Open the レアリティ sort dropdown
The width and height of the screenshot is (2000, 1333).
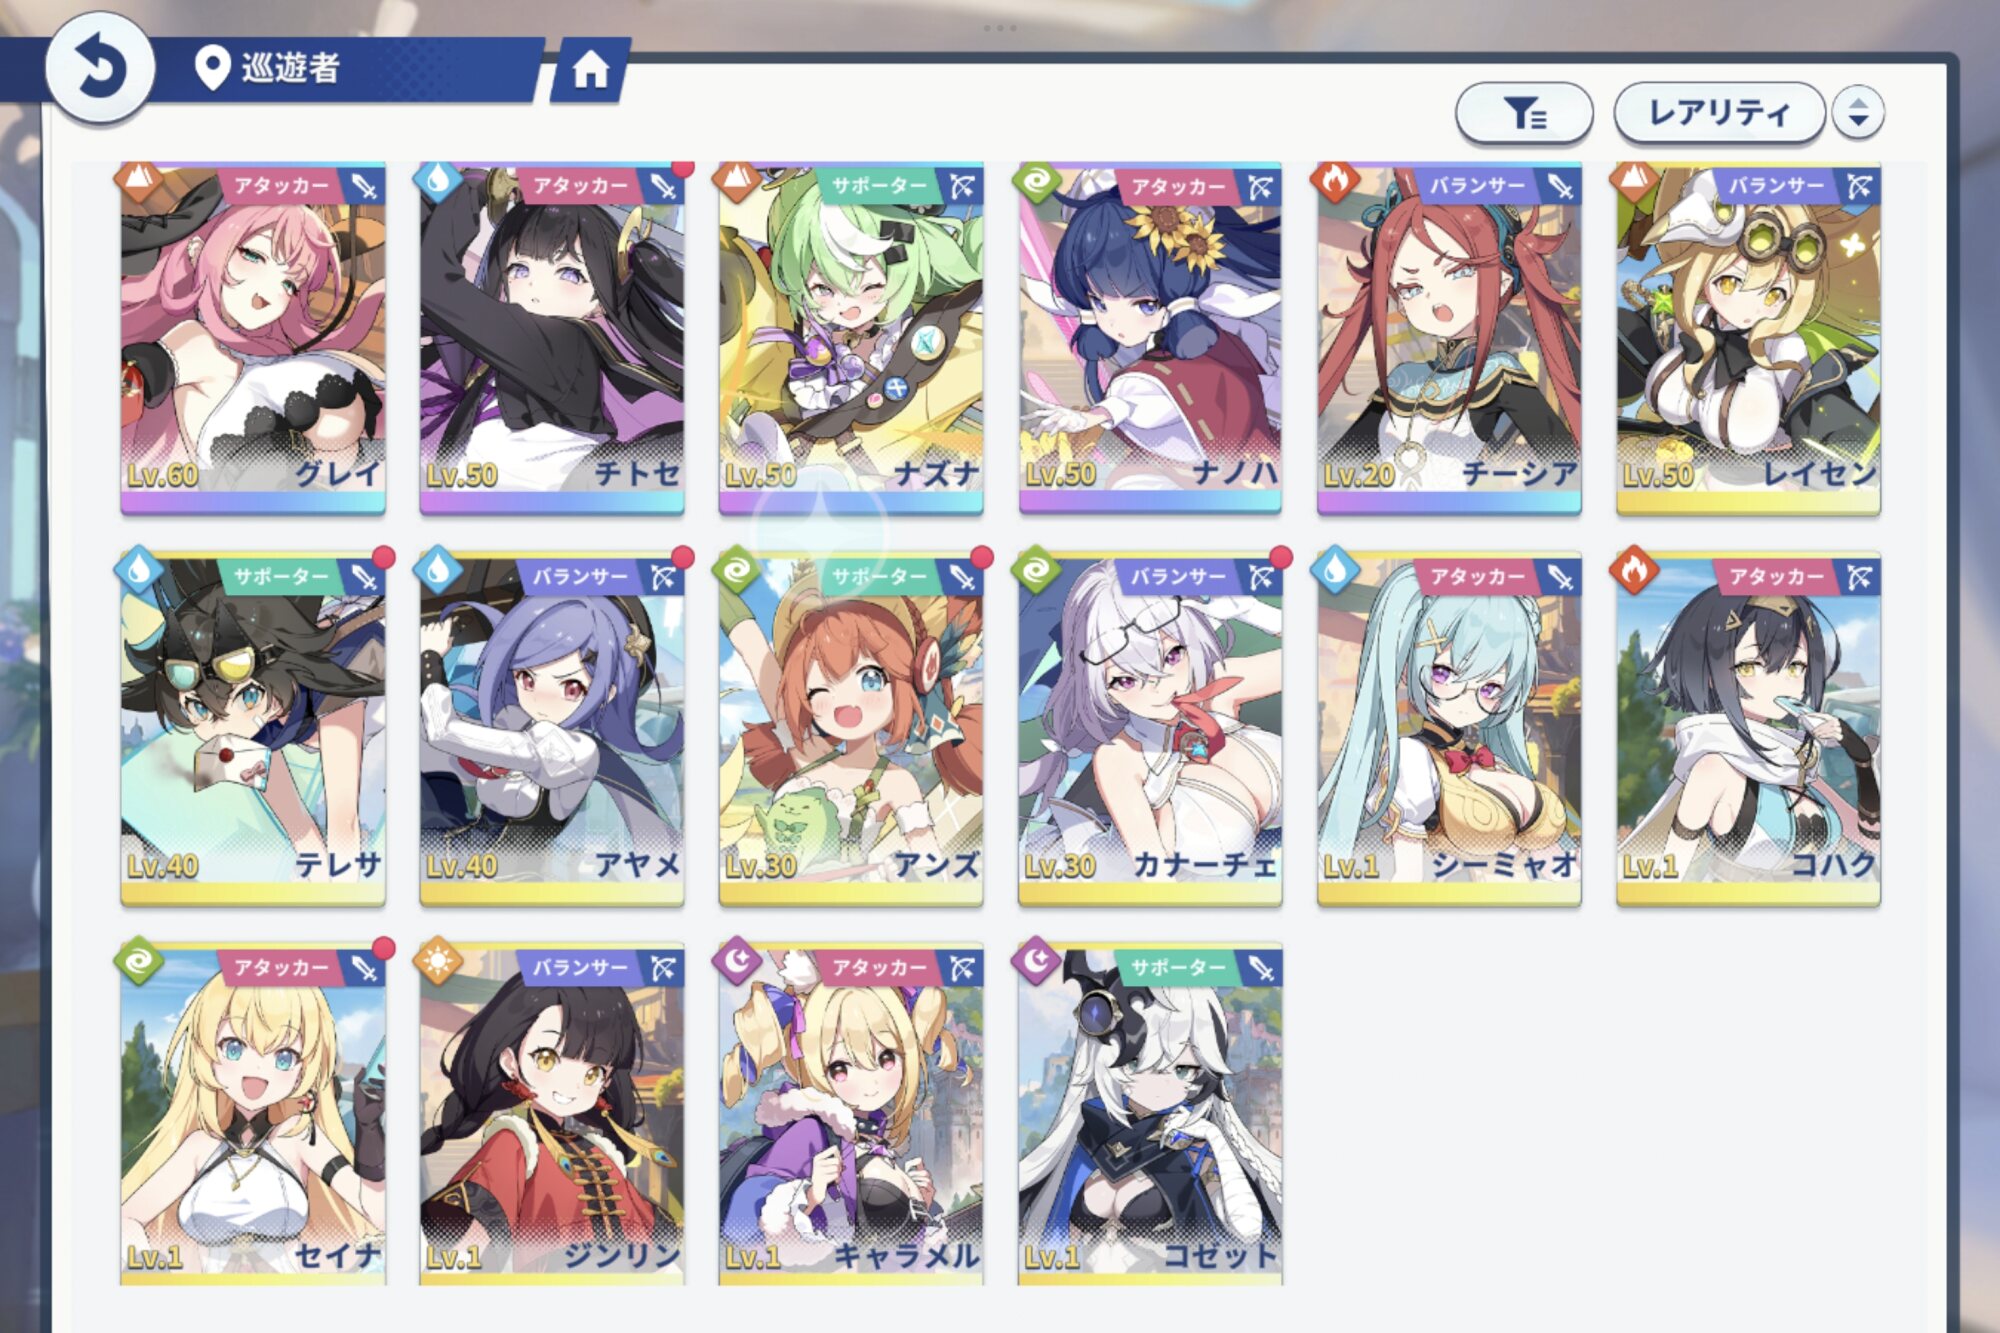click(x=1719, y=112)
